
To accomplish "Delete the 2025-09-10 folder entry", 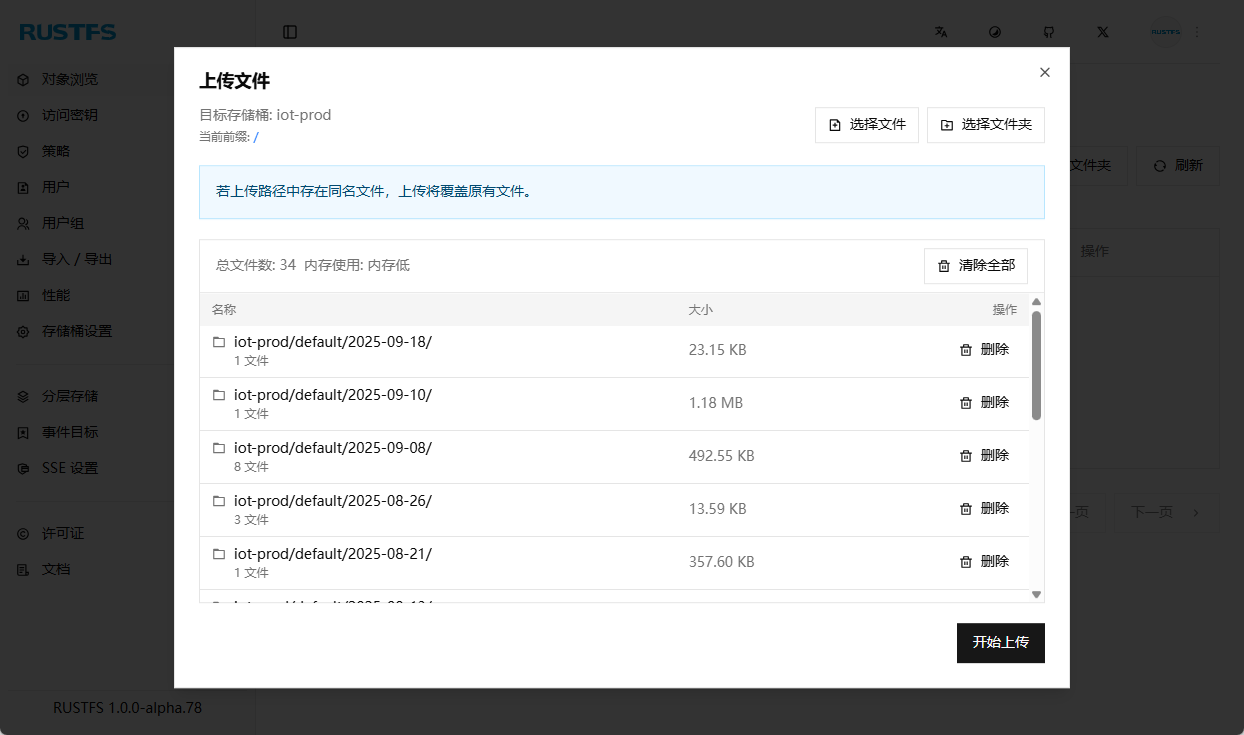I will (x=984, y=402).
